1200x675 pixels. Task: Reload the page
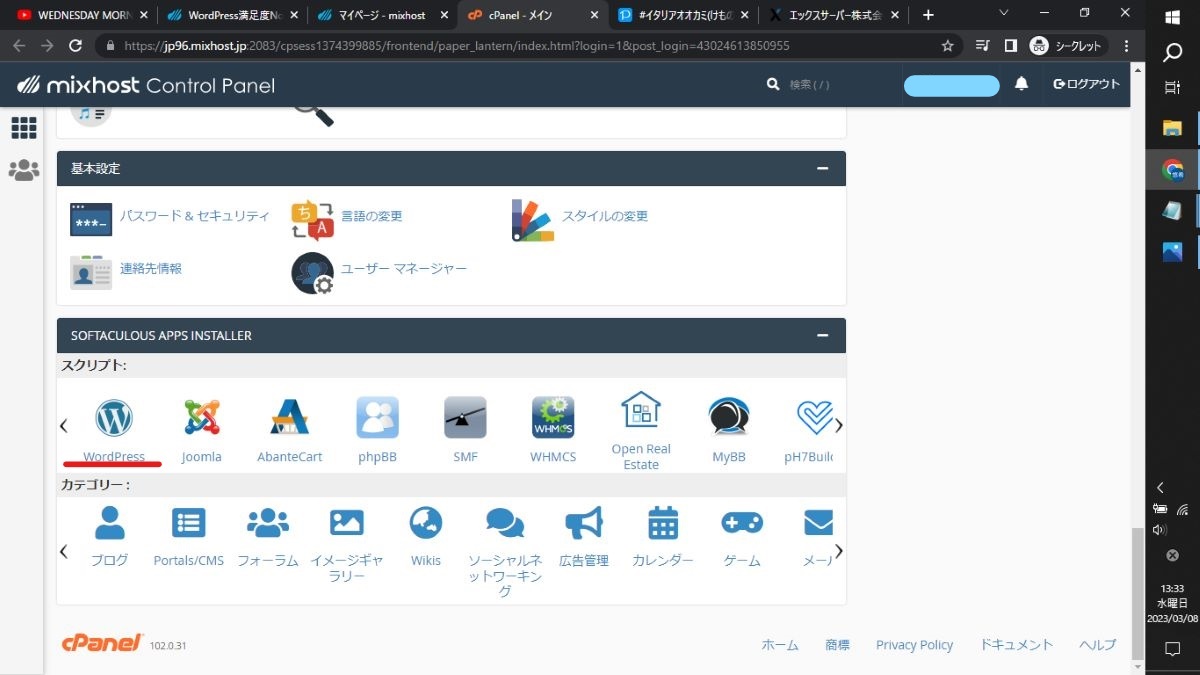pos(75,46)
